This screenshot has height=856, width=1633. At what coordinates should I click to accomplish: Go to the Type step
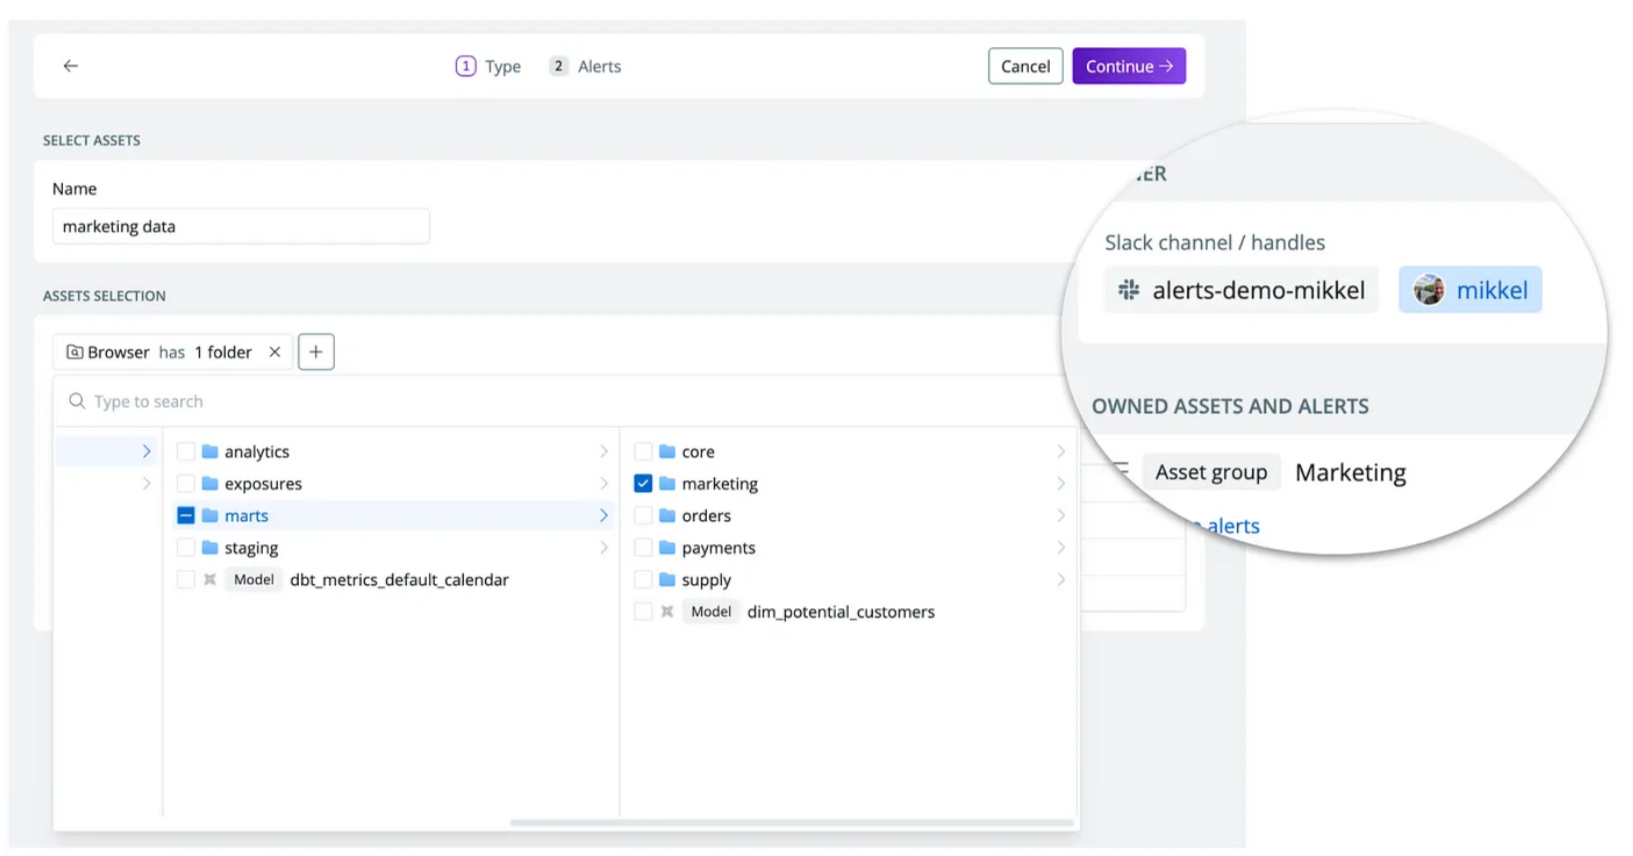tap(489, 66)
